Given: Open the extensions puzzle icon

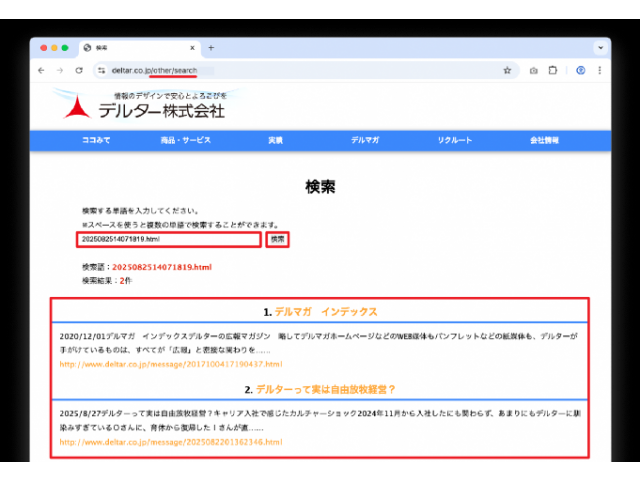Looking at the screenshot, I should 552,71.
